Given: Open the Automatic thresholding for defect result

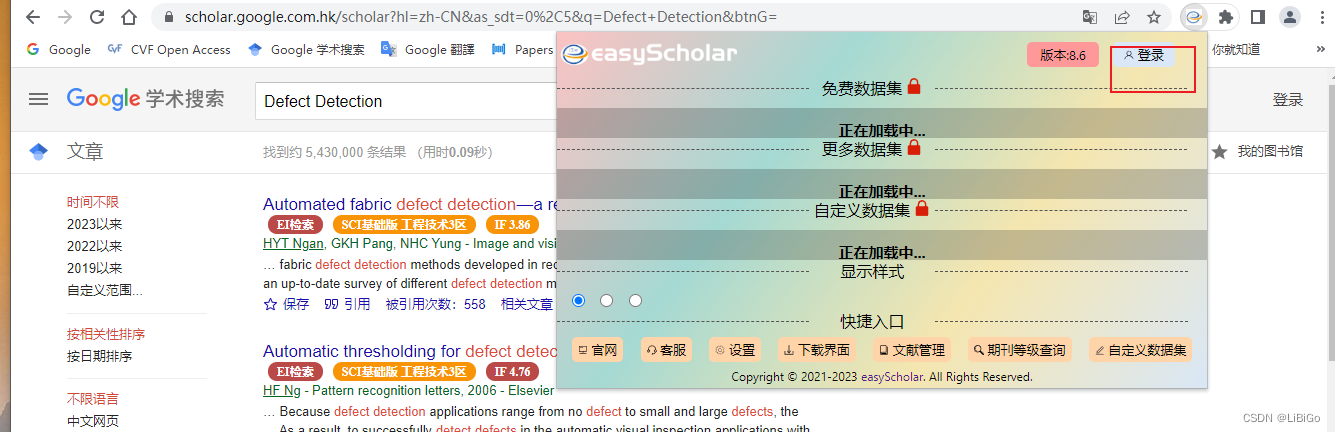Looking at the screenshot, I should [409, 351].
